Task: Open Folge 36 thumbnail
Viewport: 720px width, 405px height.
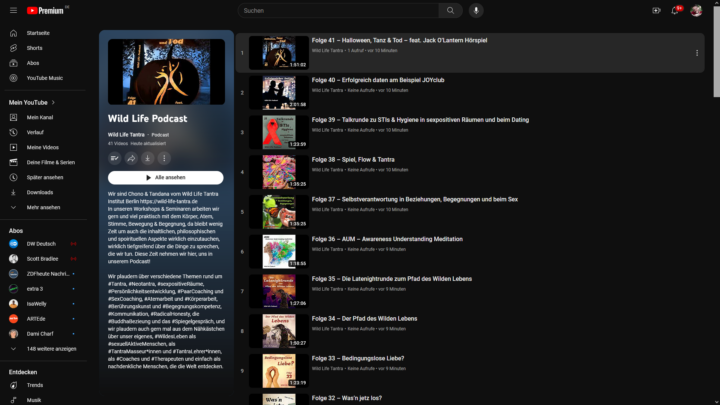Action: 279,252
